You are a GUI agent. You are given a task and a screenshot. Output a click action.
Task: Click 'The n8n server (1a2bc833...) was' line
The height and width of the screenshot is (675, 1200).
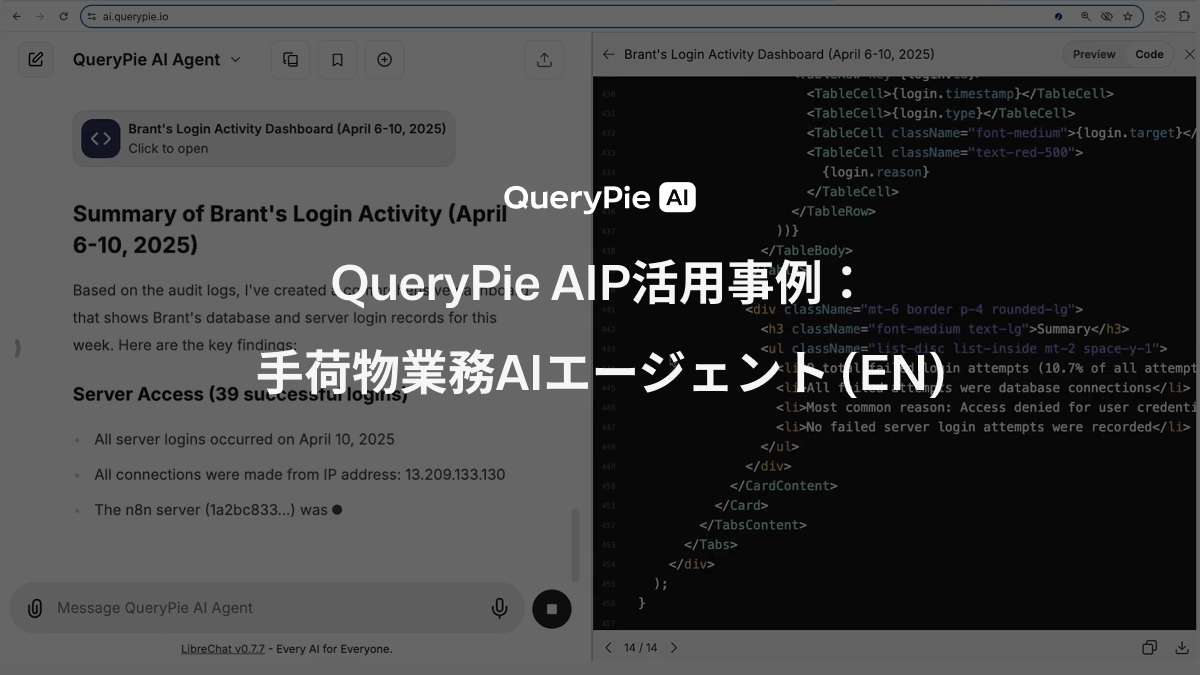coord(211,510)
